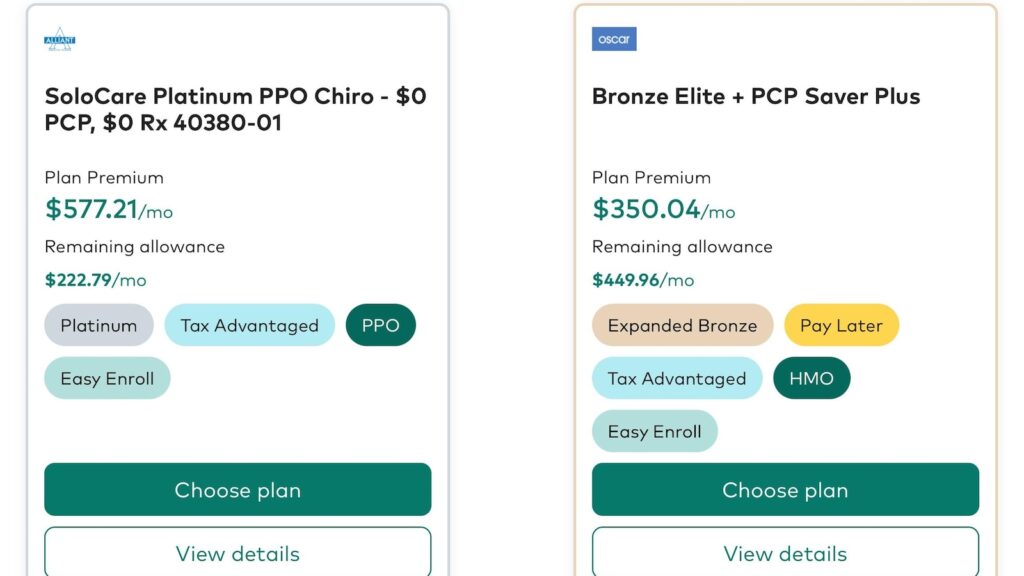Click Tax Advantaged tag on Alliant plan

point(249,325)
